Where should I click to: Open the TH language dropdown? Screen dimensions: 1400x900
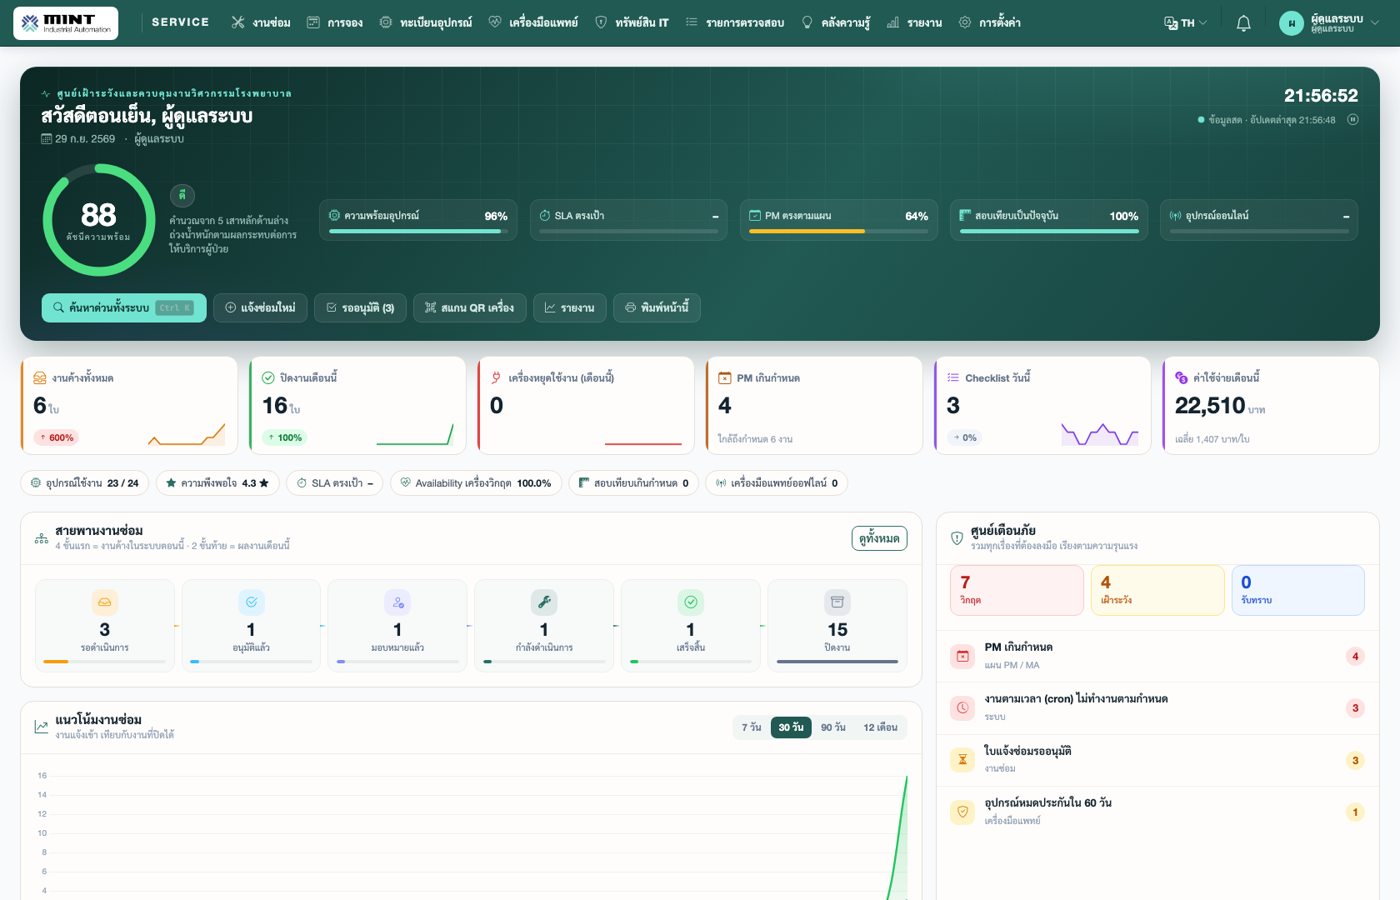pyautogui.click(x=1186, y=23)
